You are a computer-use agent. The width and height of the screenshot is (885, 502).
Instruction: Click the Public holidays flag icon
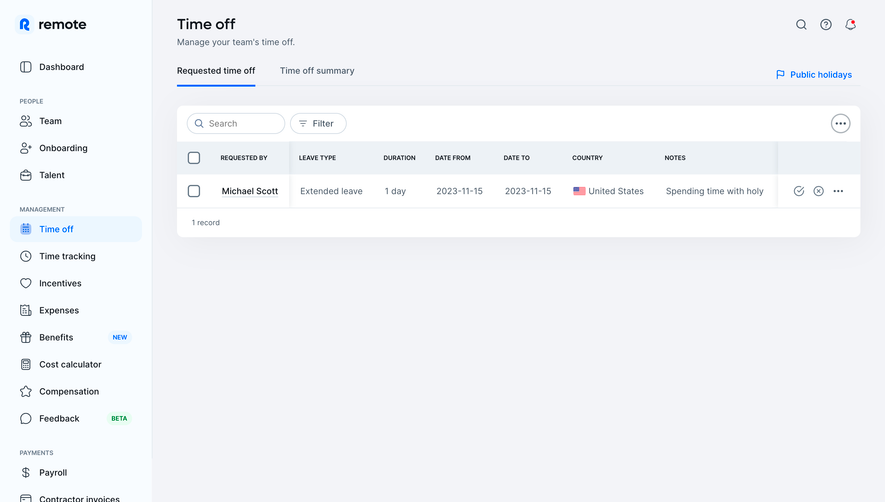pos(780,75)
